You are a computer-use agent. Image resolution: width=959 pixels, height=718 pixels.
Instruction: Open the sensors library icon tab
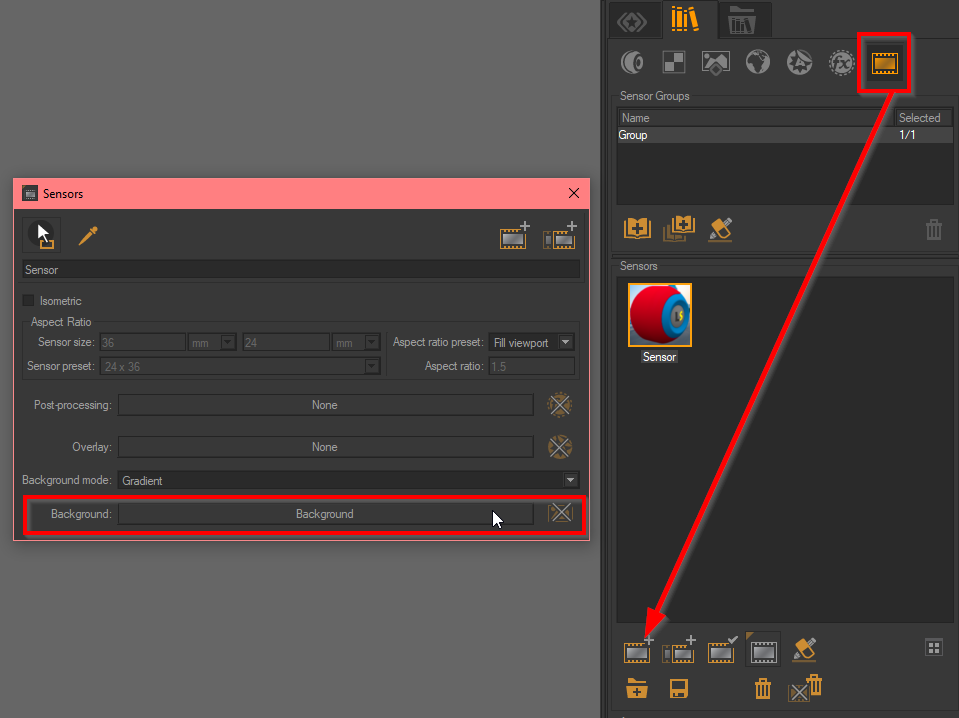click(884, 63)
